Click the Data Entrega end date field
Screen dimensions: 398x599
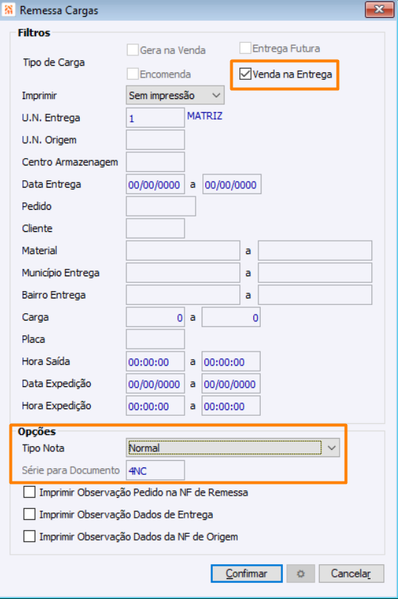232,185
